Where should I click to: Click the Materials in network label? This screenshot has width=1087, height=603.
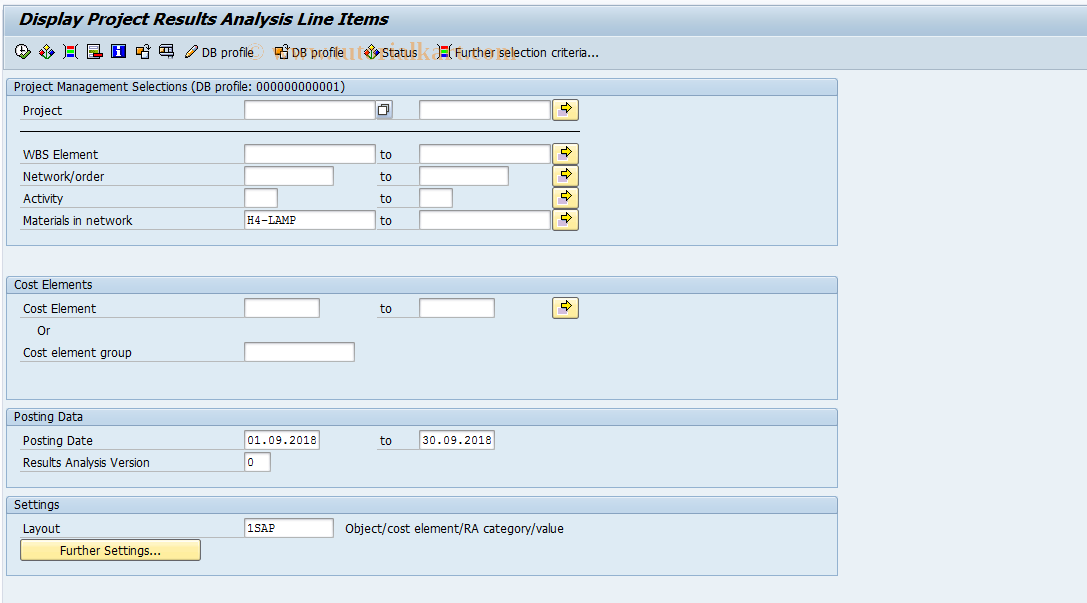point(77,220)
